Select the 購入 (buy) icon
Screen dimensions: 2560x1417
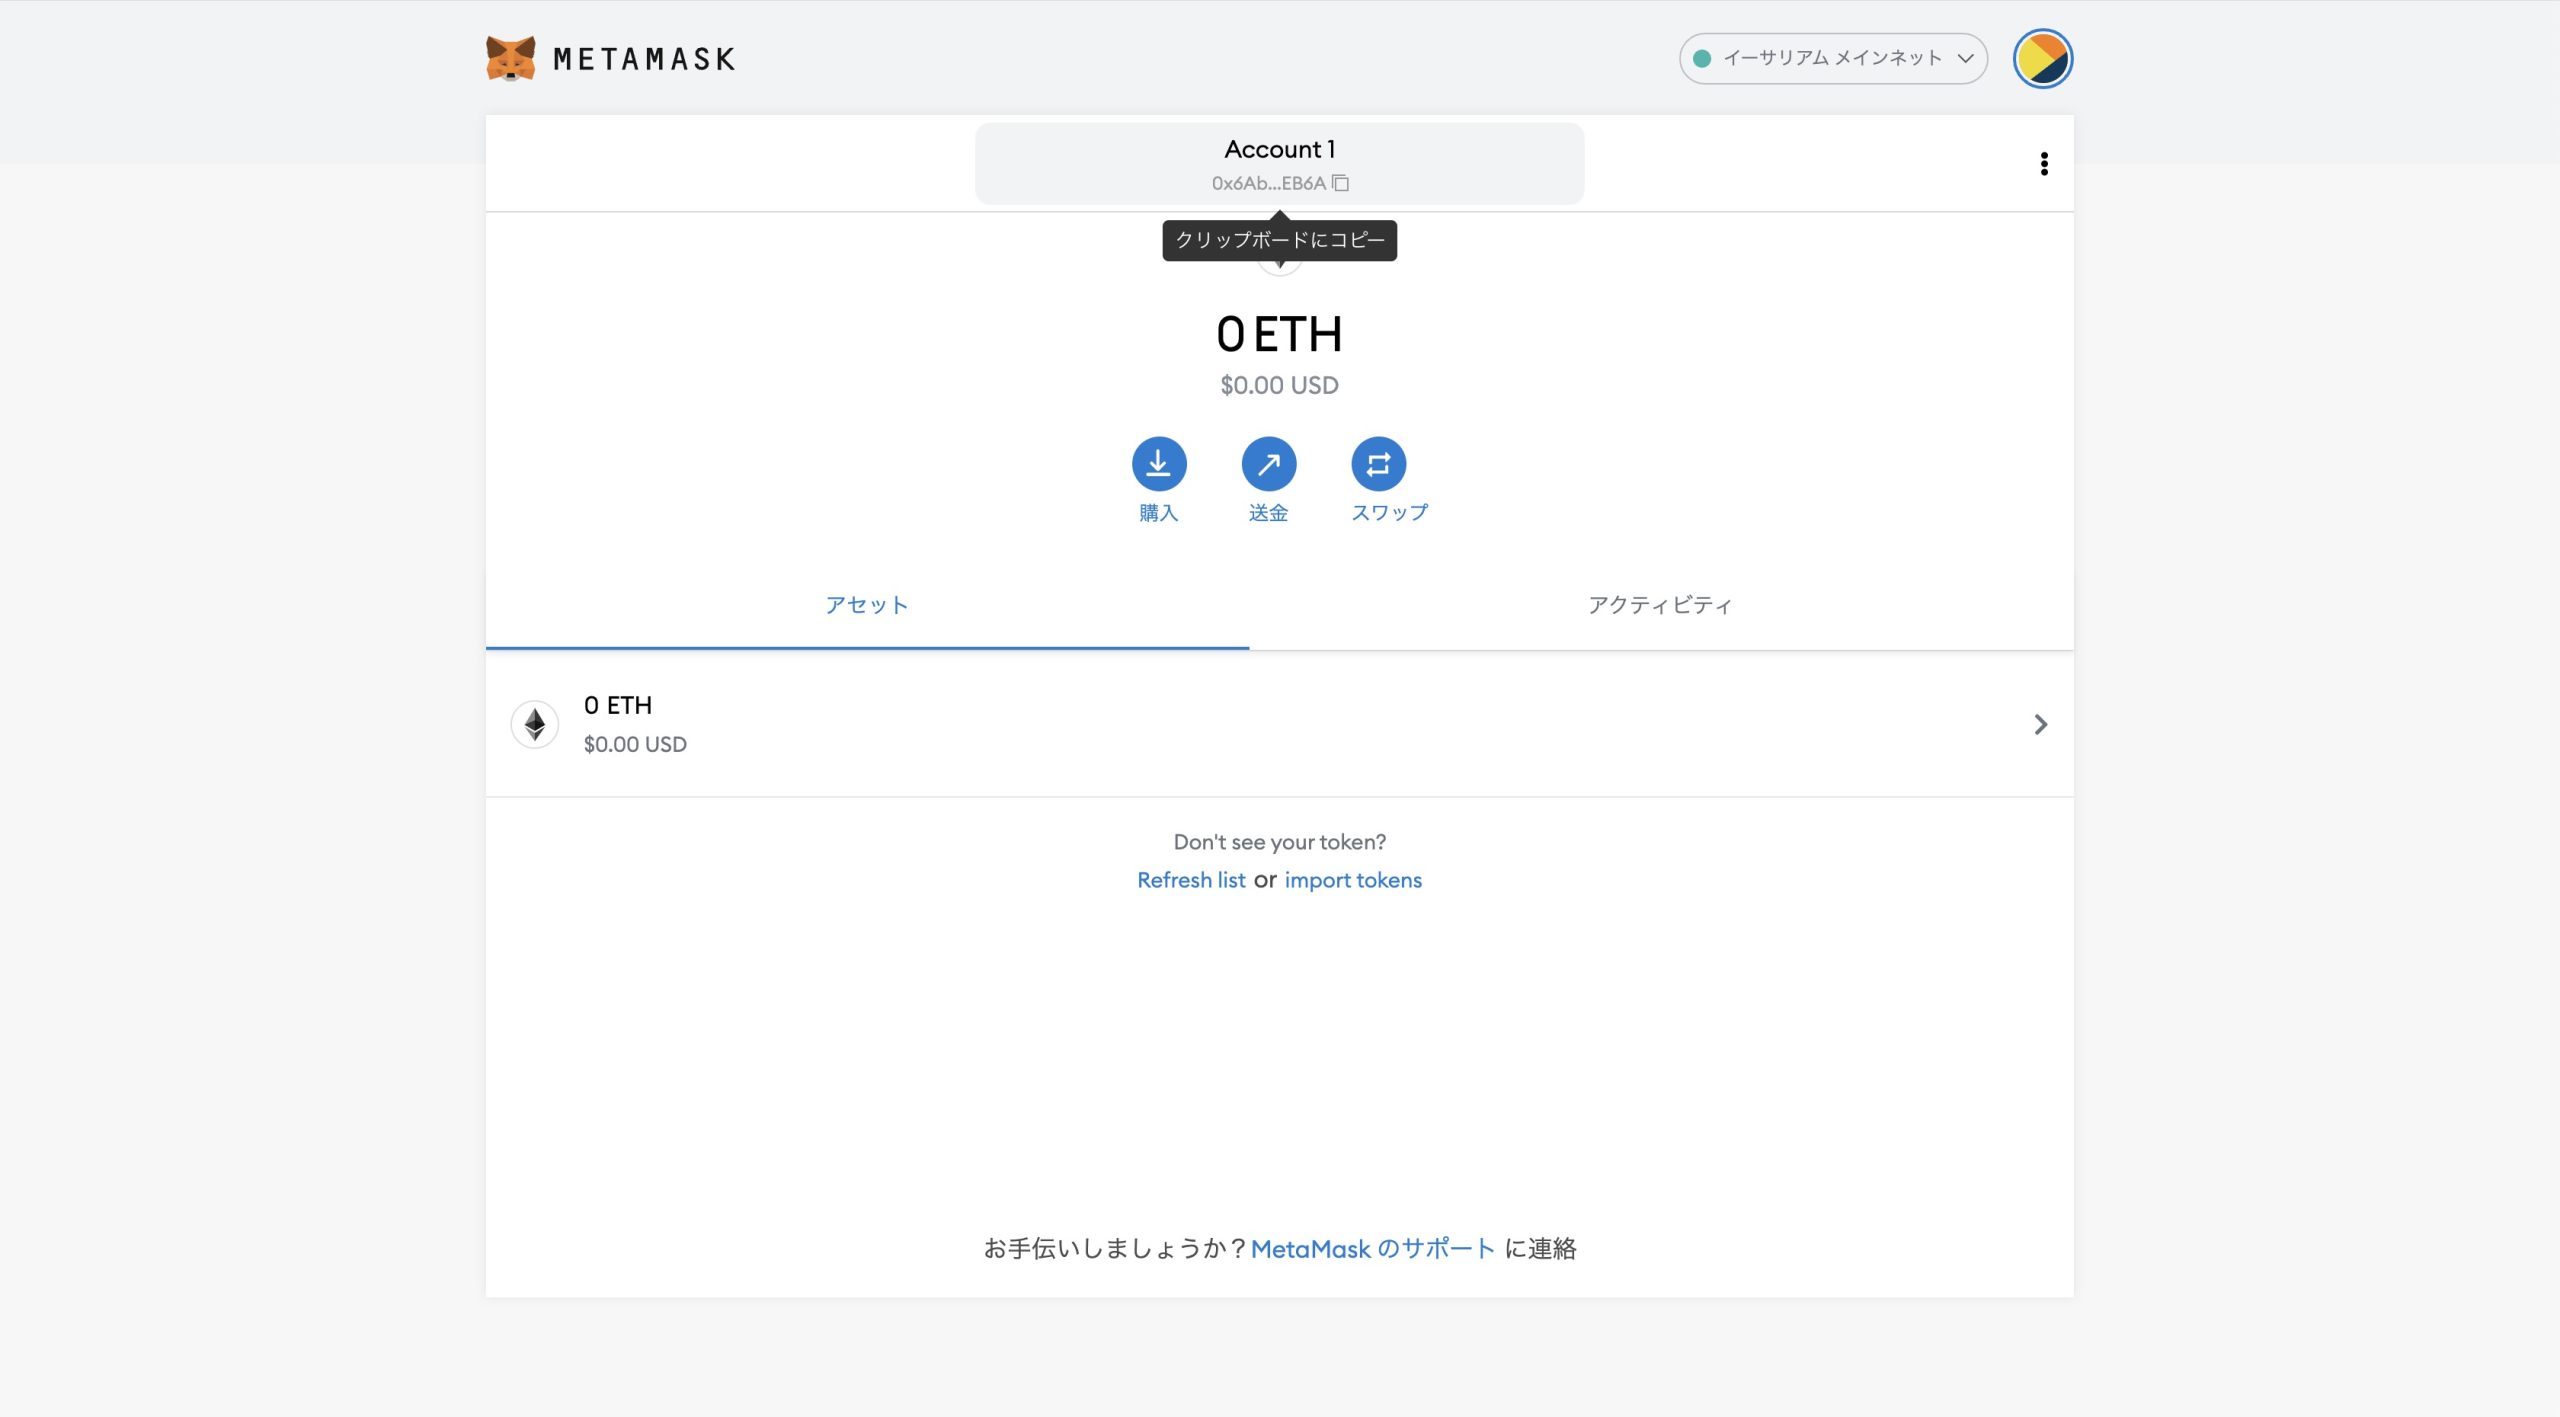1159,463
